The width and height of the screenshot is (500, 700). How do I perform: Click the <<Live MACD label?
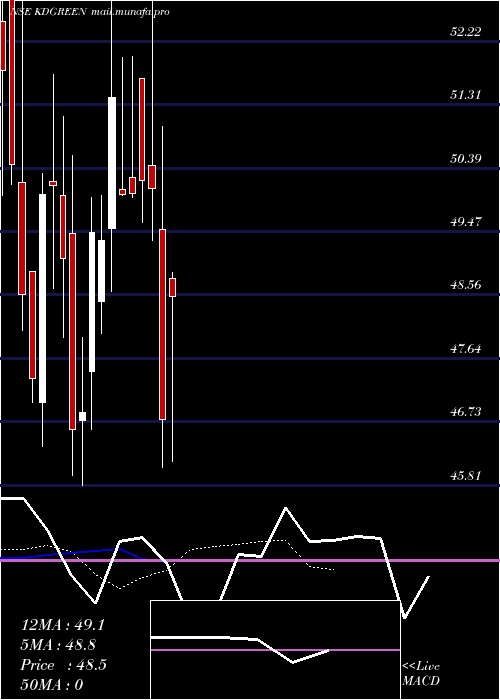pos(421,674)
